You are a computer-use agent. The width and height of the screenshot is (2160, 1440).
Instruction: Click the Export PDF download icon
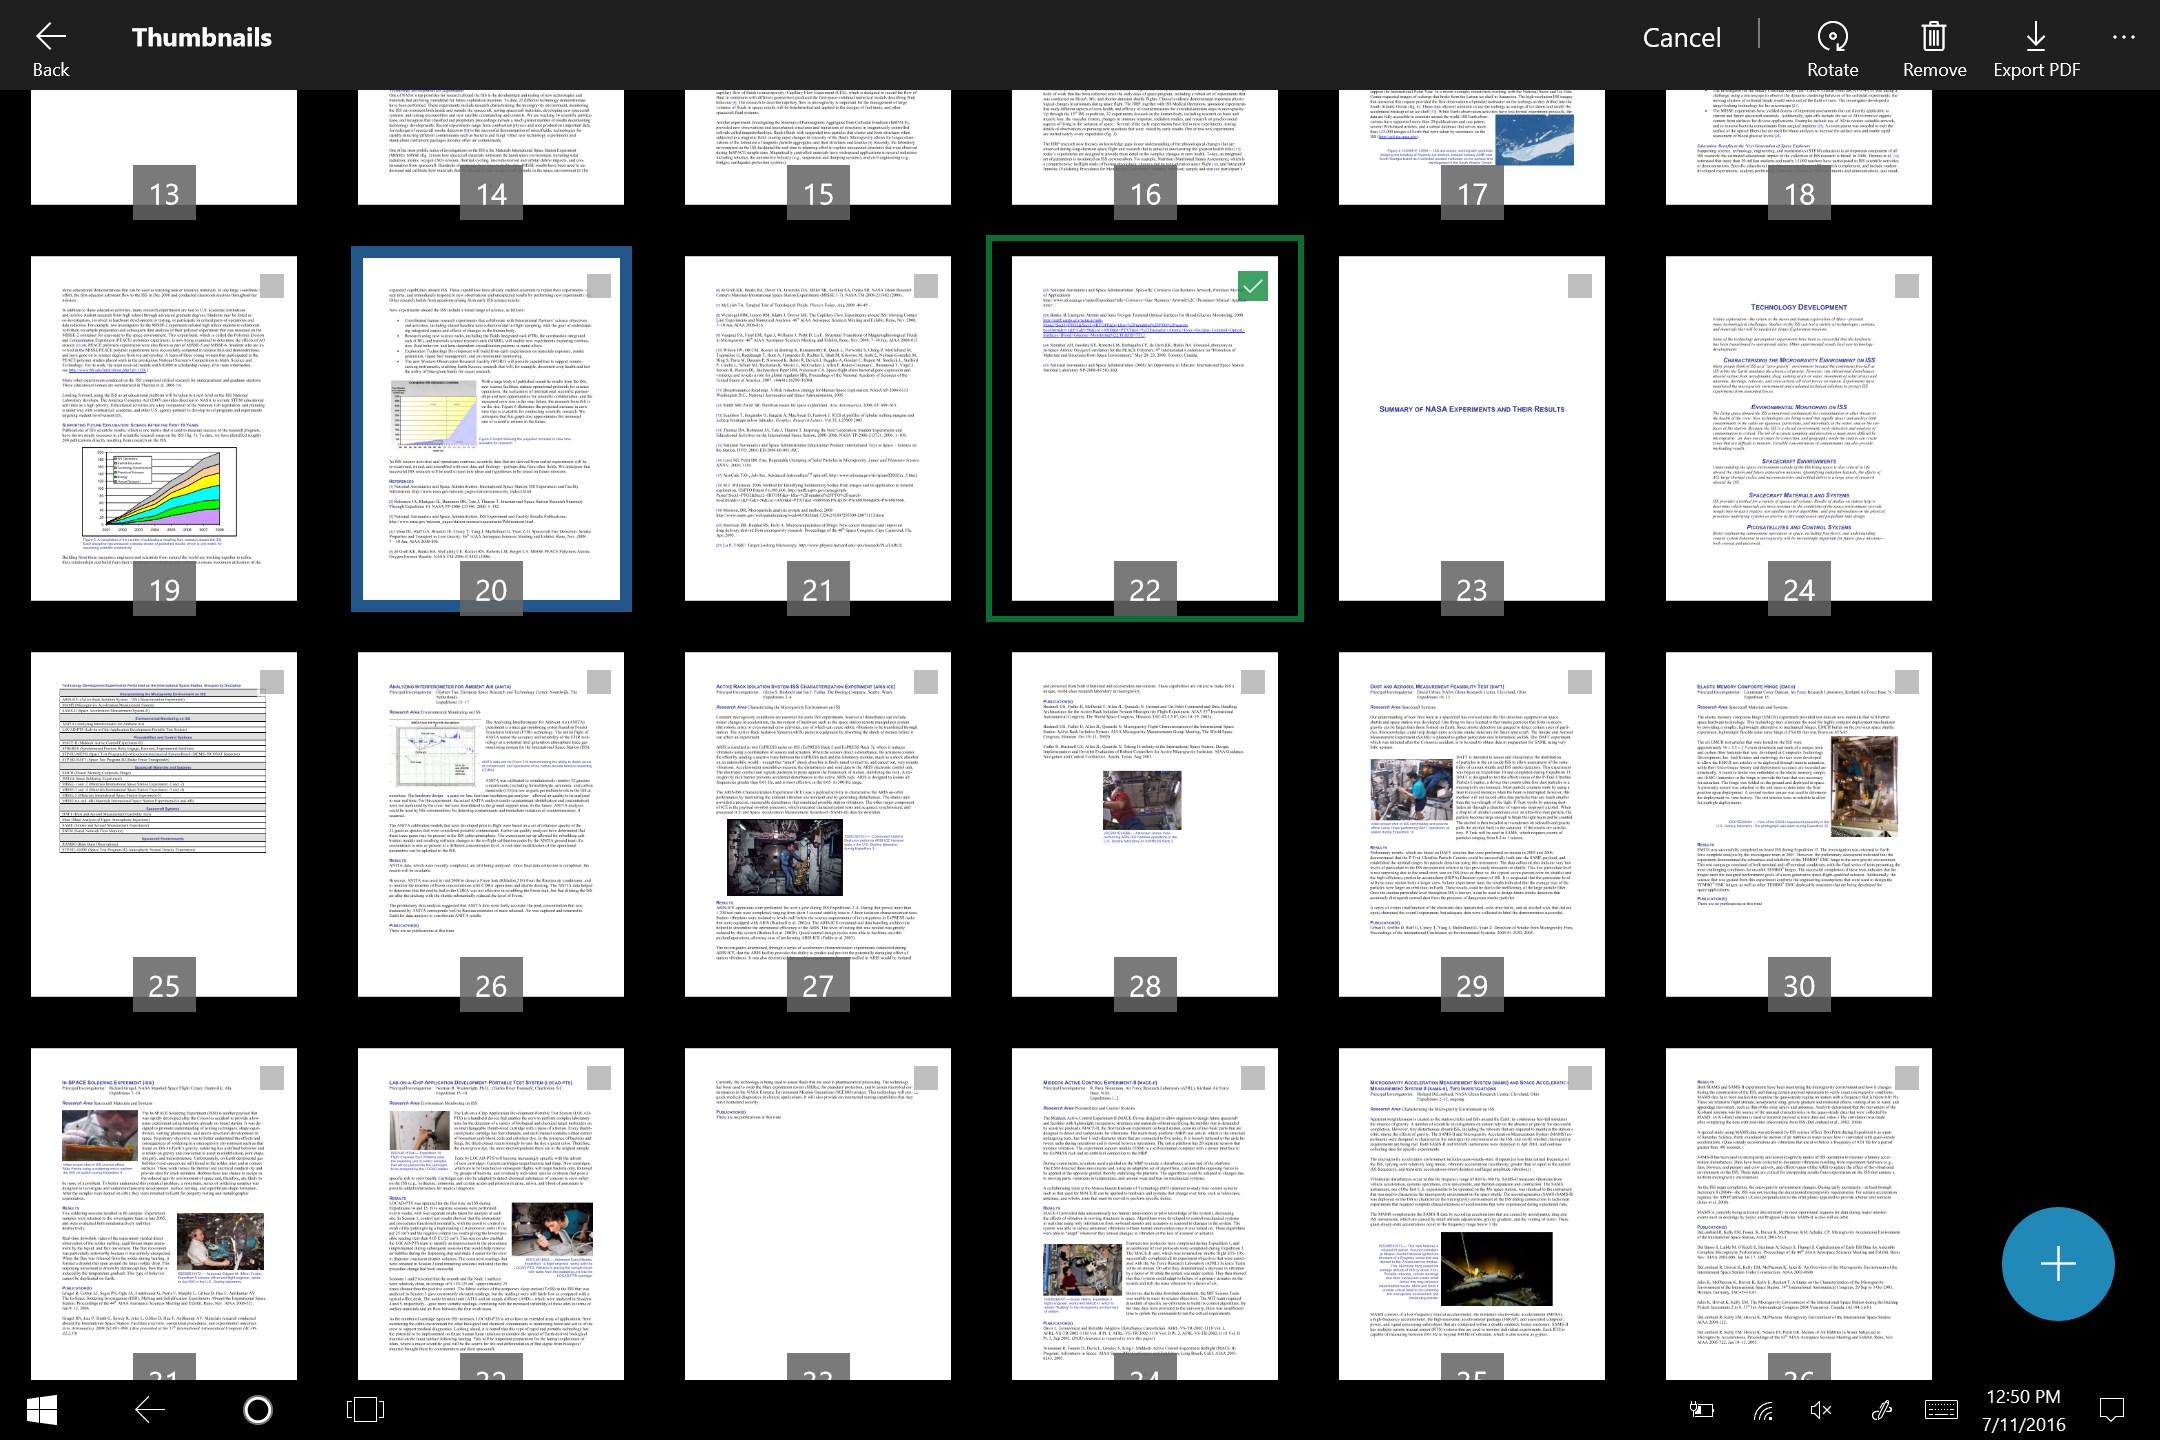(x=2034, y=37)
